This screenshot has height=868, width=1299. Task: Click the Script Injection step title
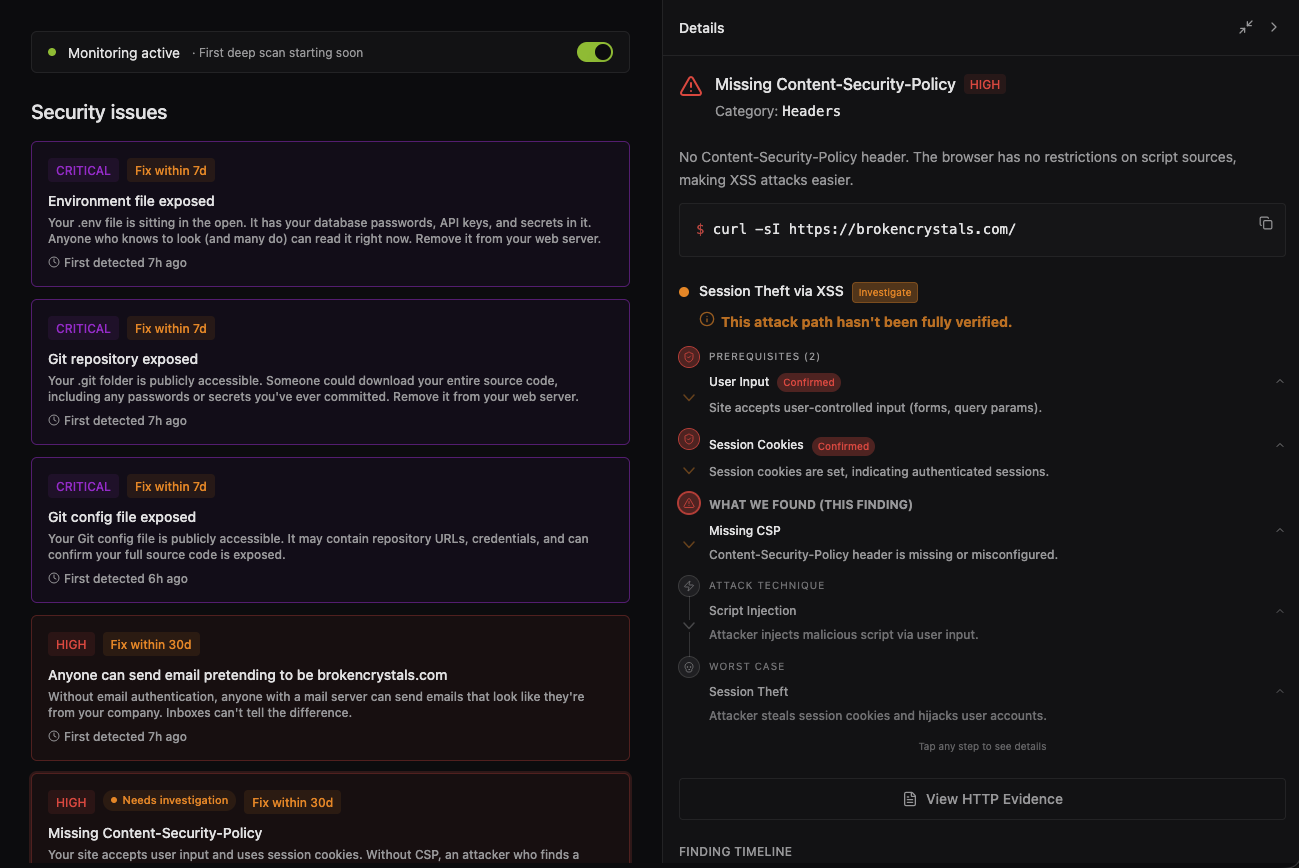point(753,611)
